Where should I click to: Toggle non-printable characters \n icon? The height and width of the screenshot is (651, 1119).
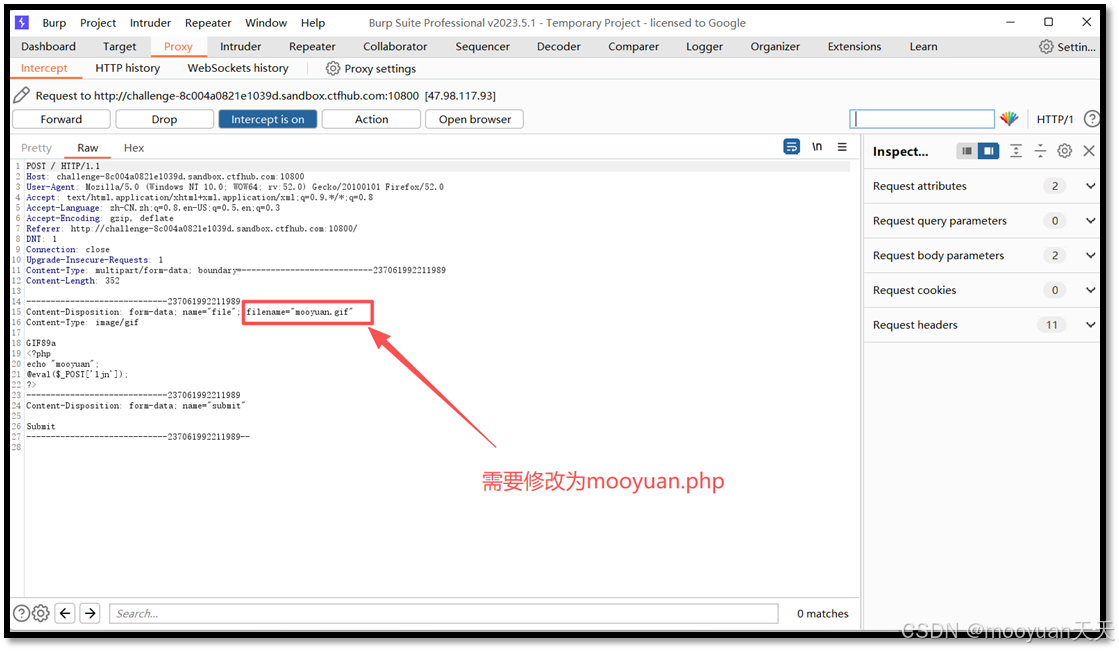pyautogui.click(x=817, y=146)
